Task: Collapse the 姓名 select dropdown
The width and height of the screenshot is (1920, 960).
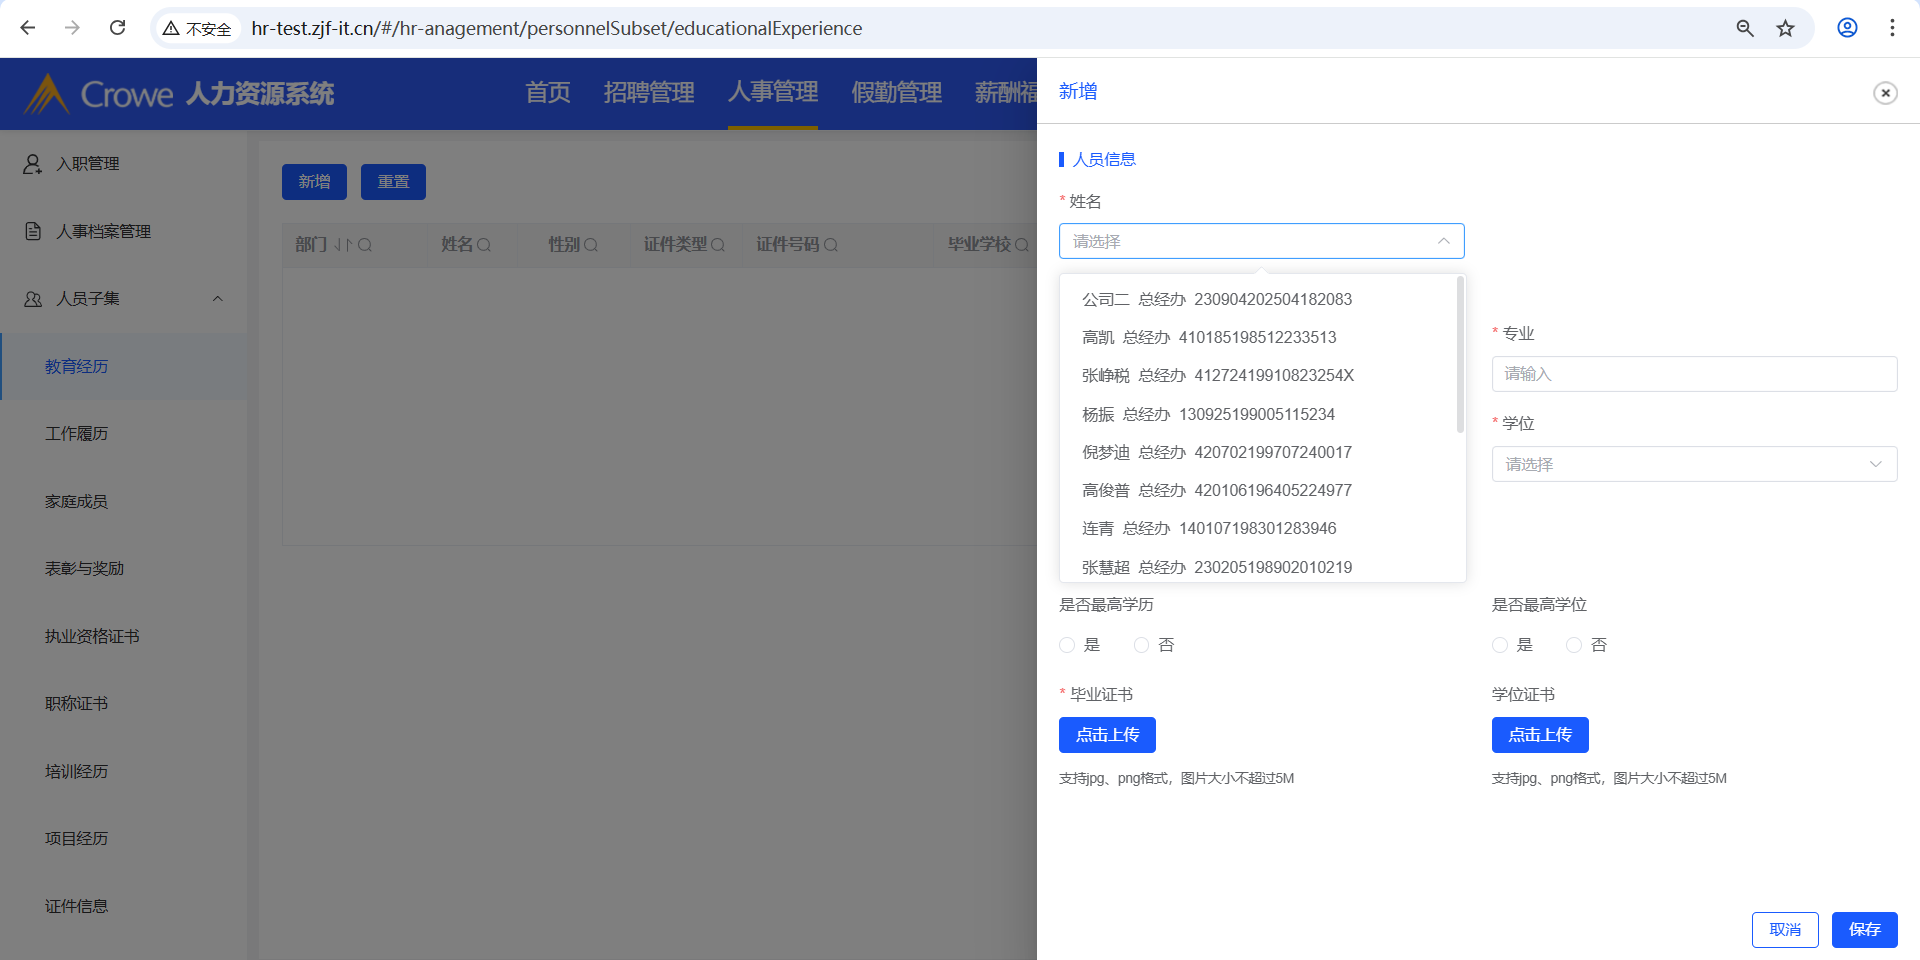Action: click(1443, 241)
